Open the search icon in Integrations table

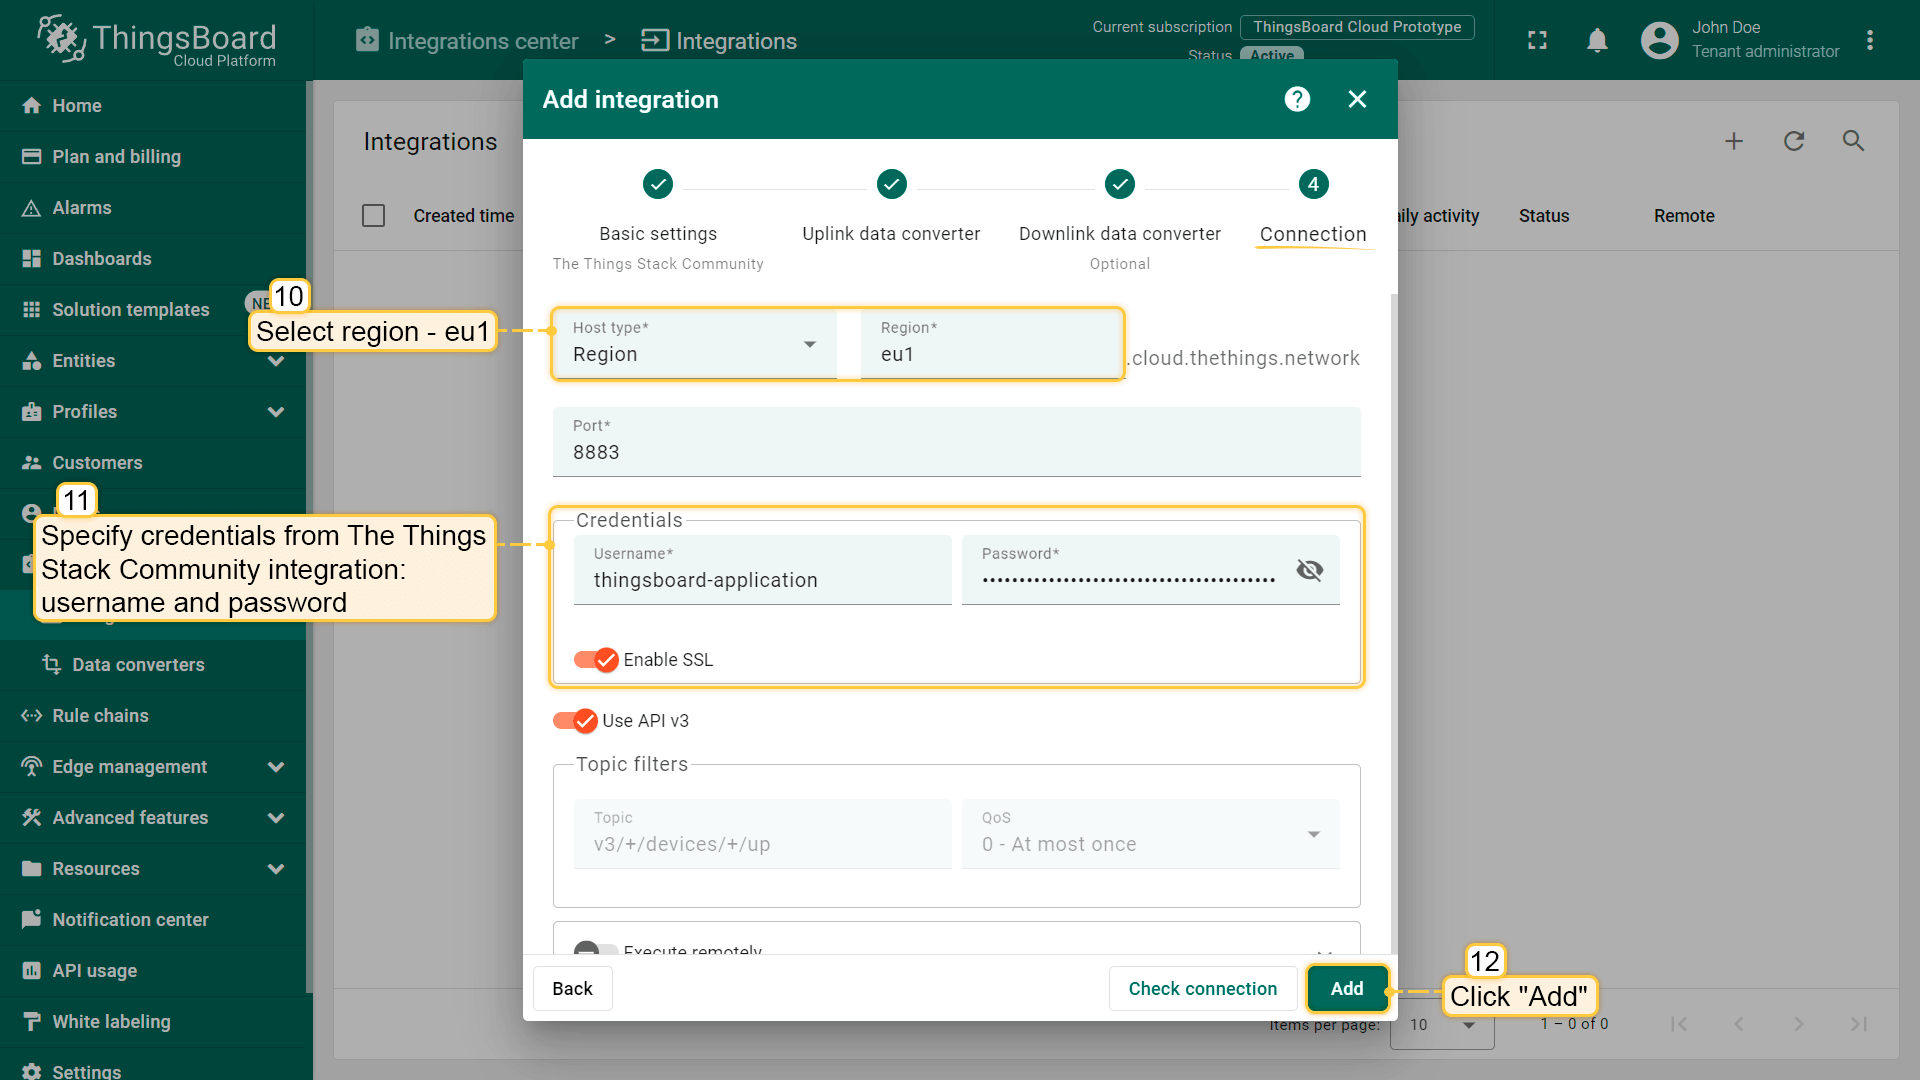(x=1853, y=141)
